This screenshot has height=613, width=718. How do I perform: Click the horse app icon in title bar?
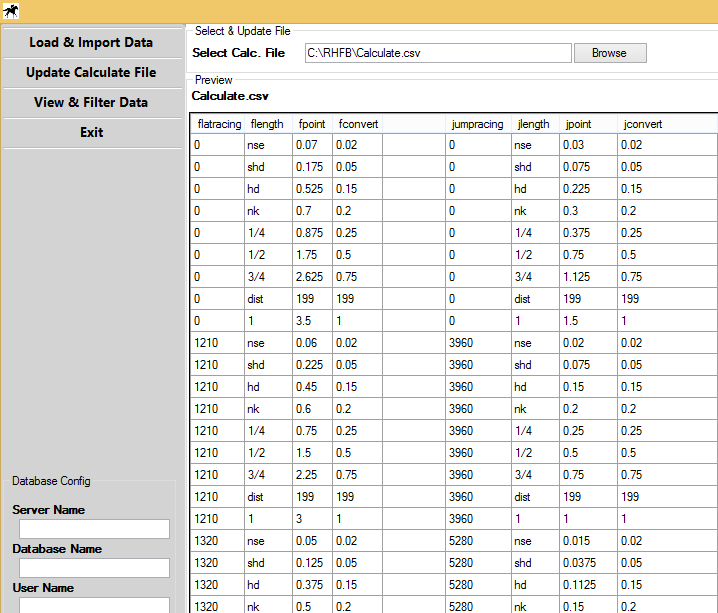click(12, 12)
